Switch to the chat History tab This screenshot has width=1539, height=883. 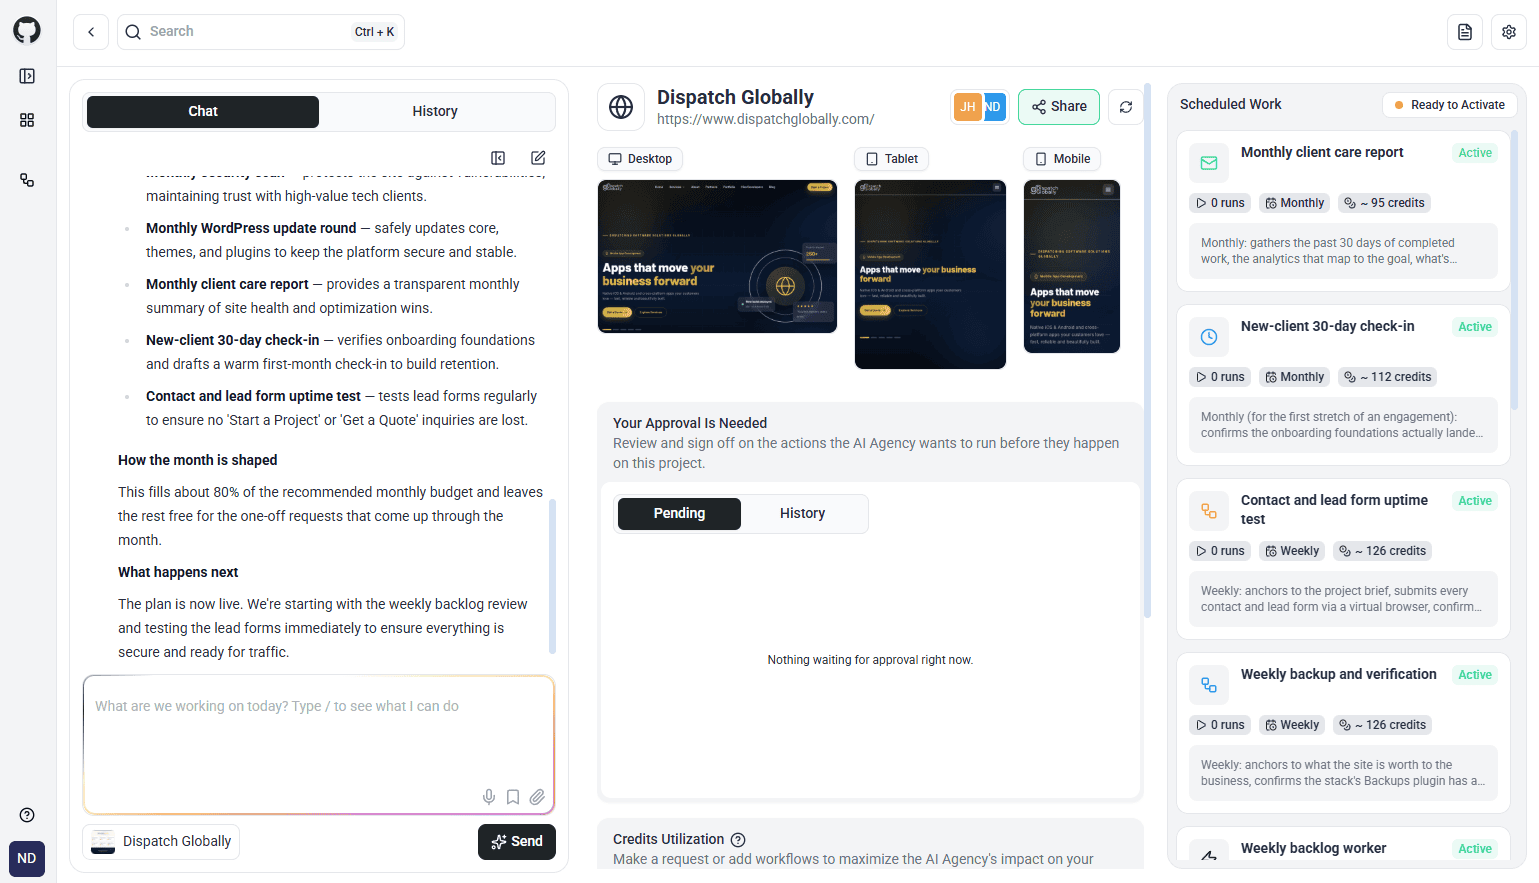[435, 112]
